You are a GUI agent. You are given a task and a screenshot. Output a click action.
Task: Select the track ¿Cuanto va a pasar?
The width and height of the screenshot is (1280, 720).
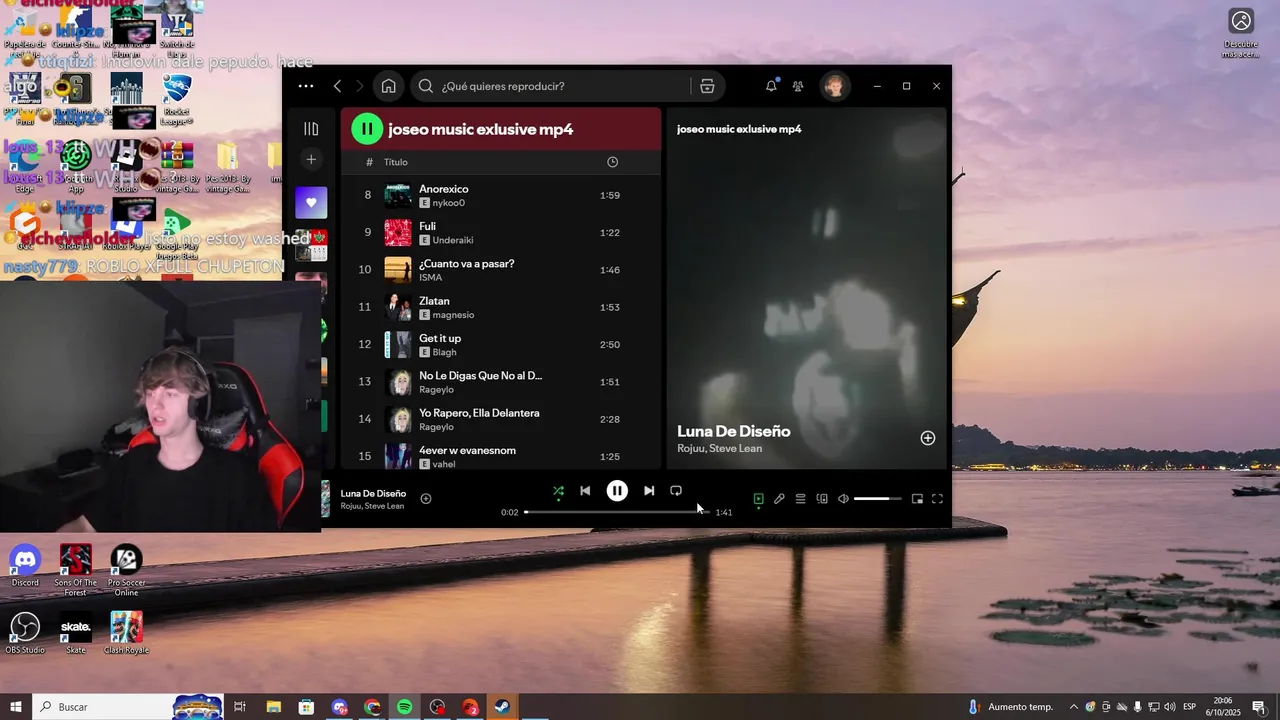coord(501,270)
